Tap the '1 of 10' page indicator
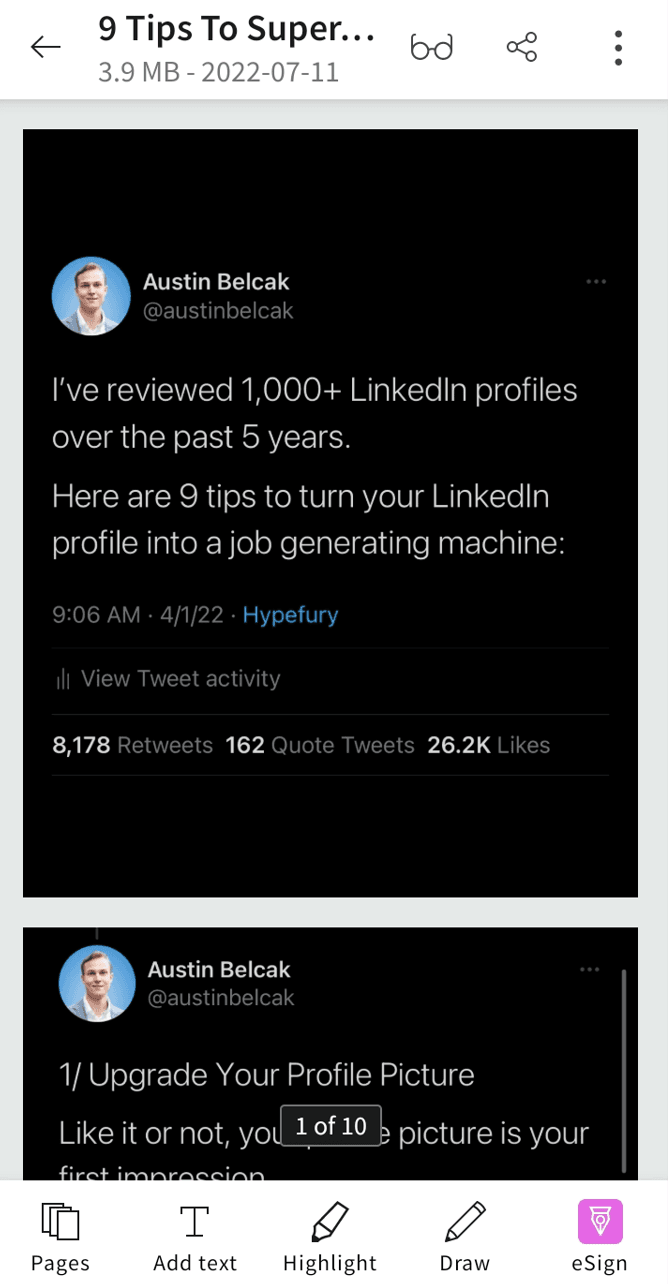Viewport: 668px width, 1284px height. (x=331, y=1126)
